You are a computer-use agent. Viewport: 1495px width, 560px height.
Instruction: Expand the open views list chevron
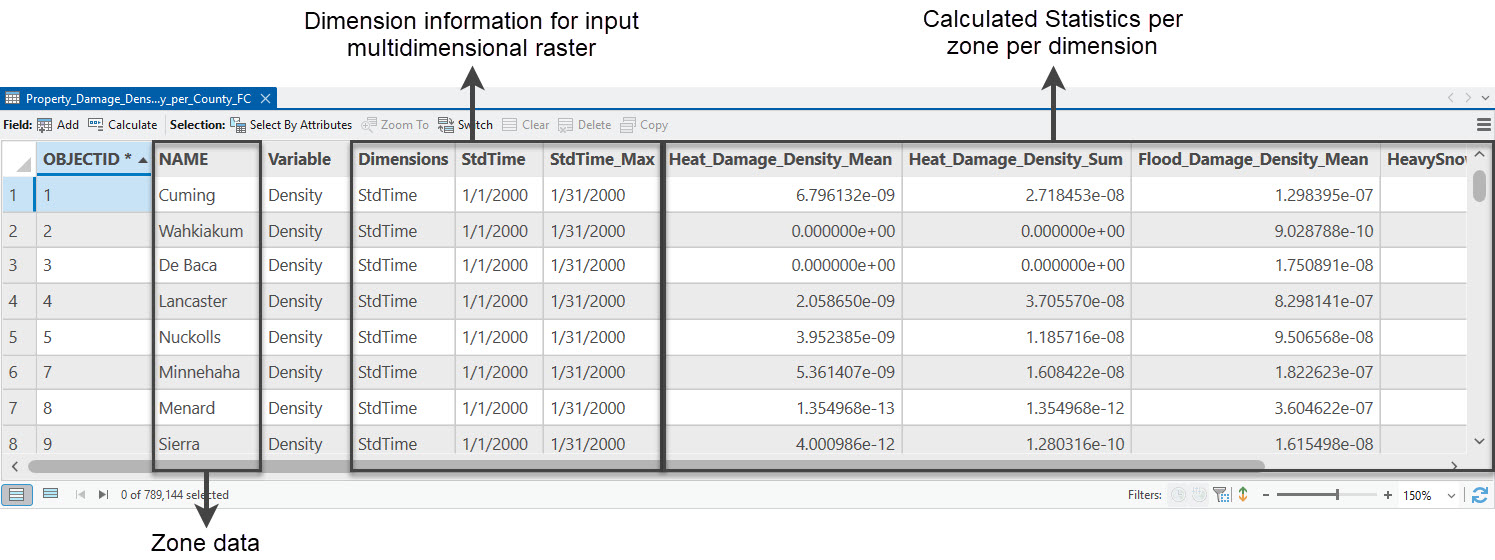pos(1484,98)
